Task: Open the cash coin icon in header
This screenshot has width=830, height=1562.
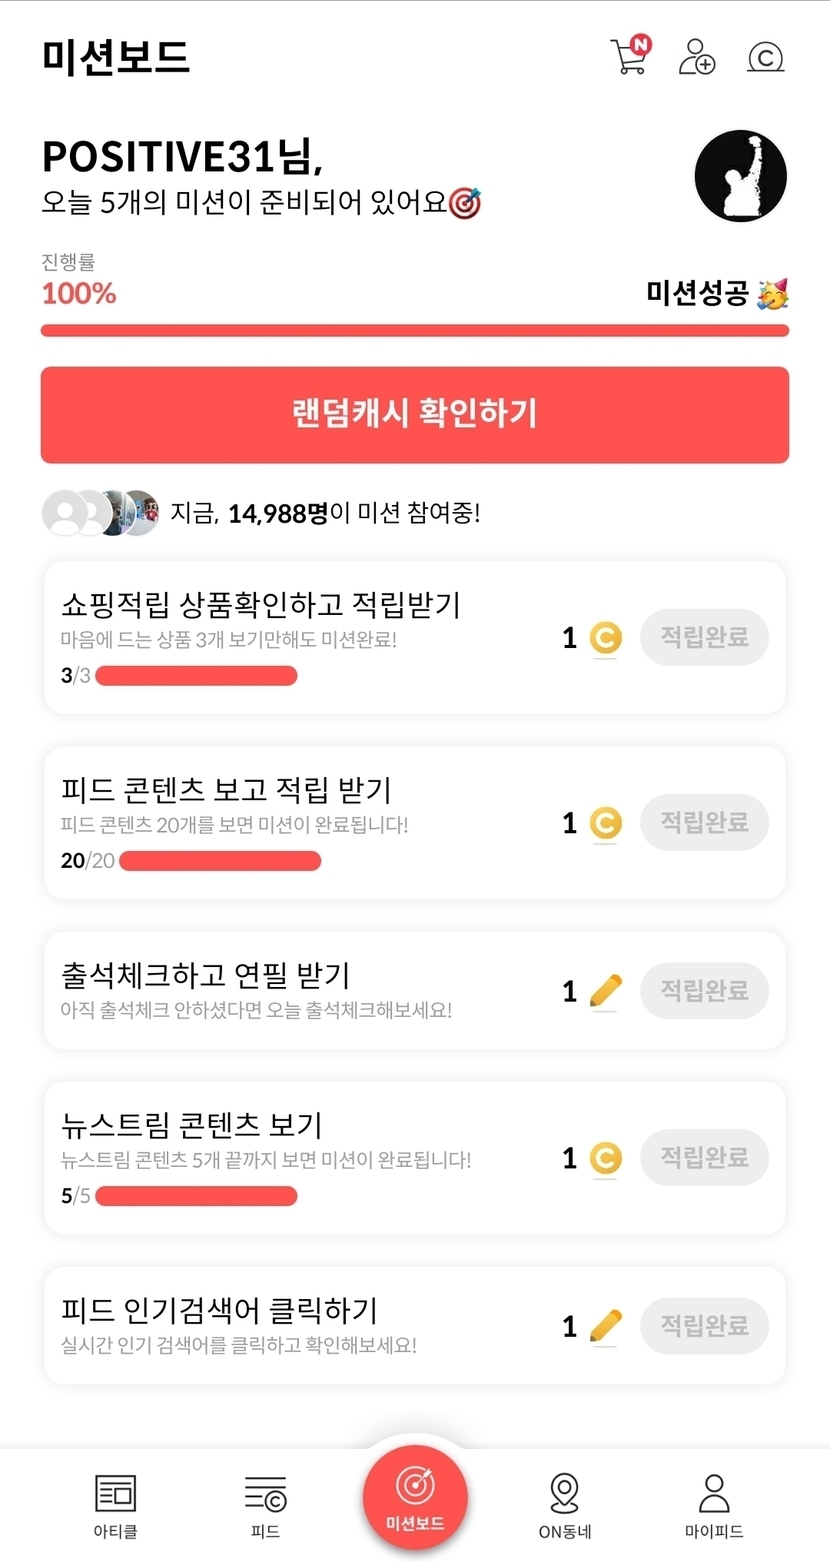Action: click(x=765, y=58)
